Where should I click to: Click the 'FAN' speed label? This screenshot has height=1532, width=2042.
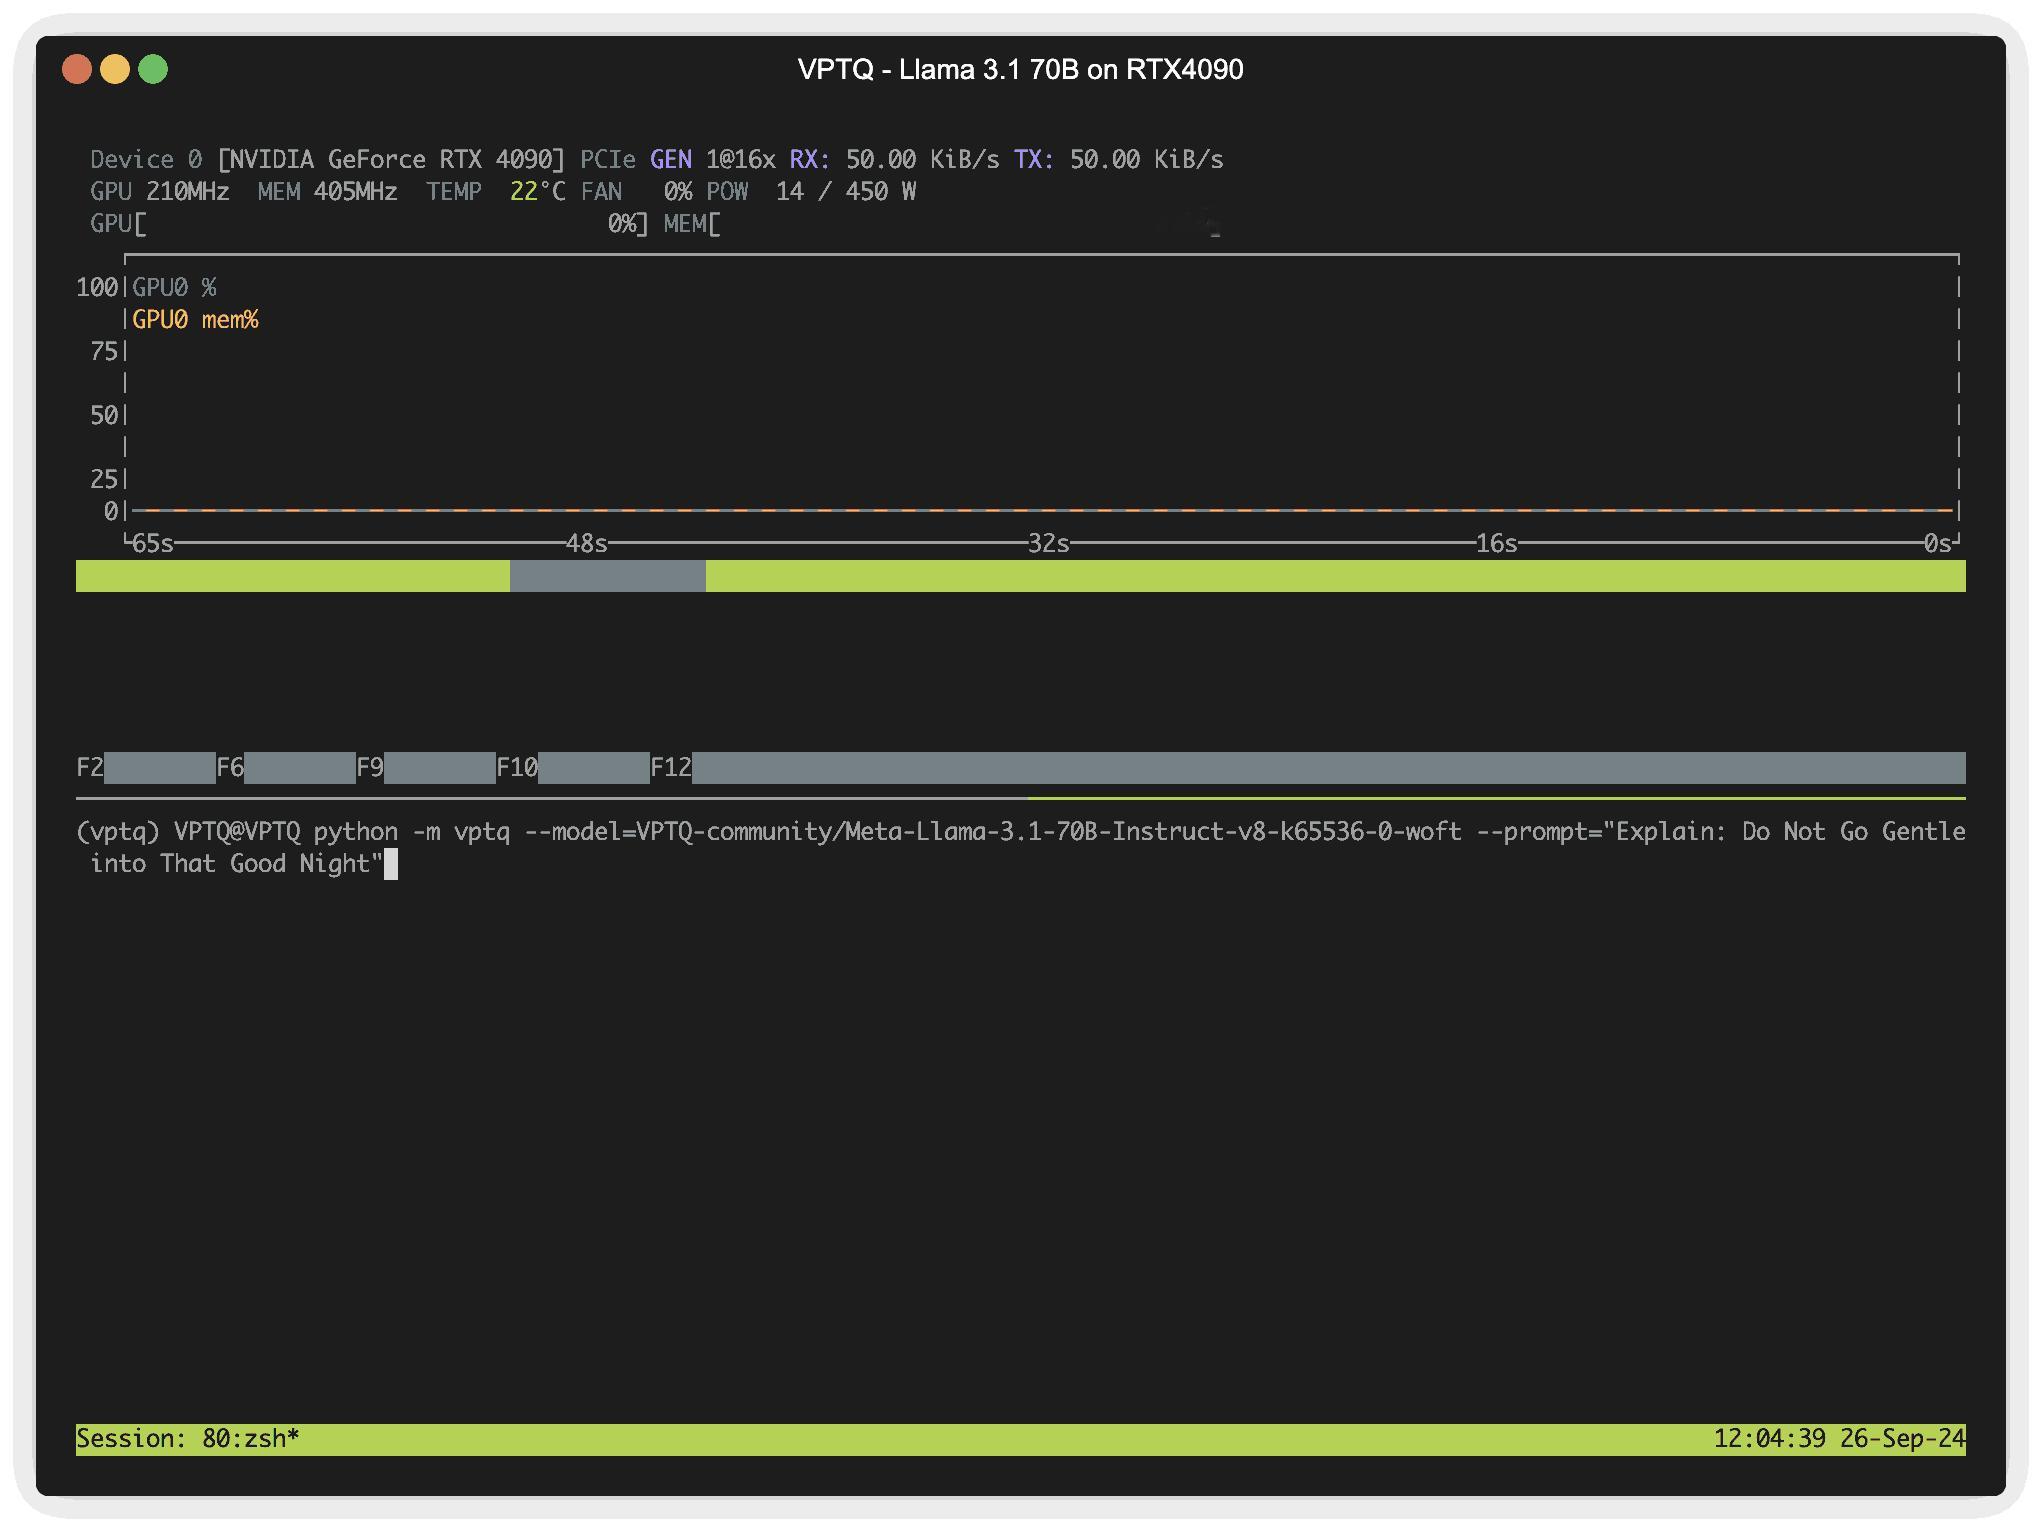[601, 192]
